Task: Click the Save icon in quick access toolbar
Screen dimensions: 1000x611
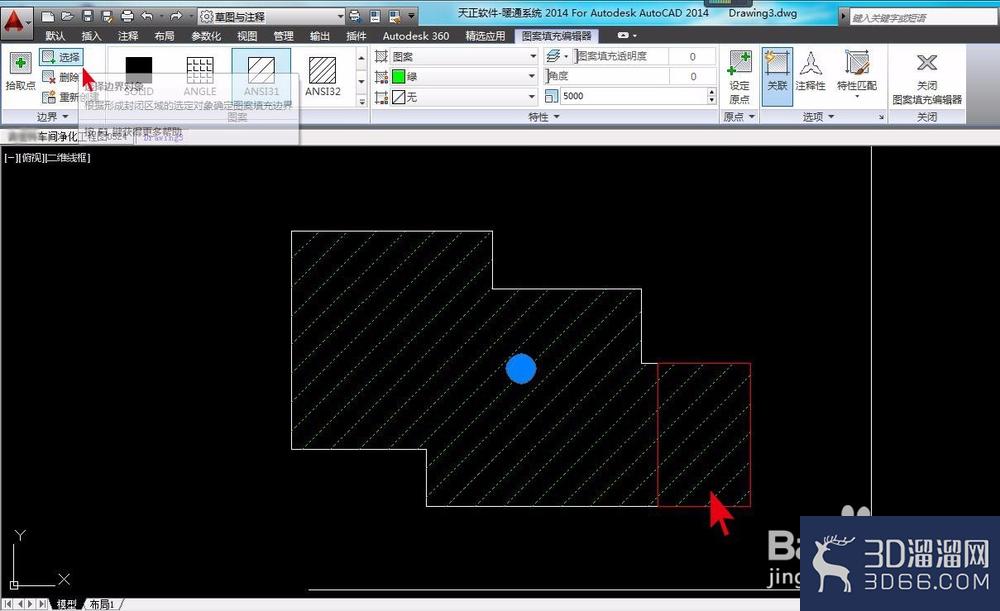Action: click(x=87, y=16)
